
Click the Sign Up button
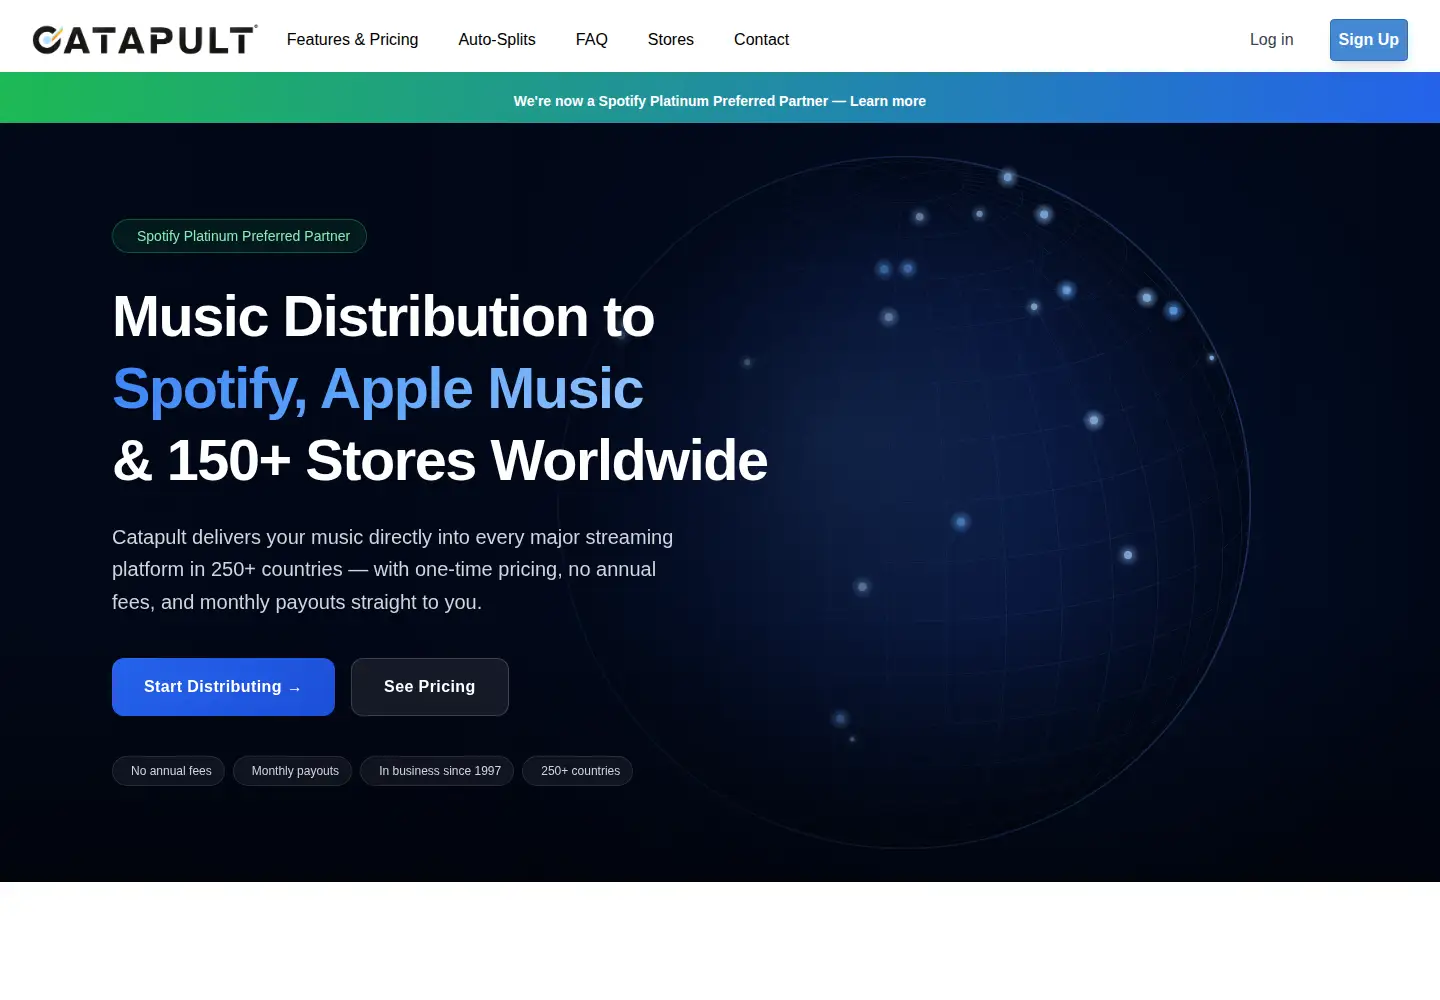pos(1368,40)
